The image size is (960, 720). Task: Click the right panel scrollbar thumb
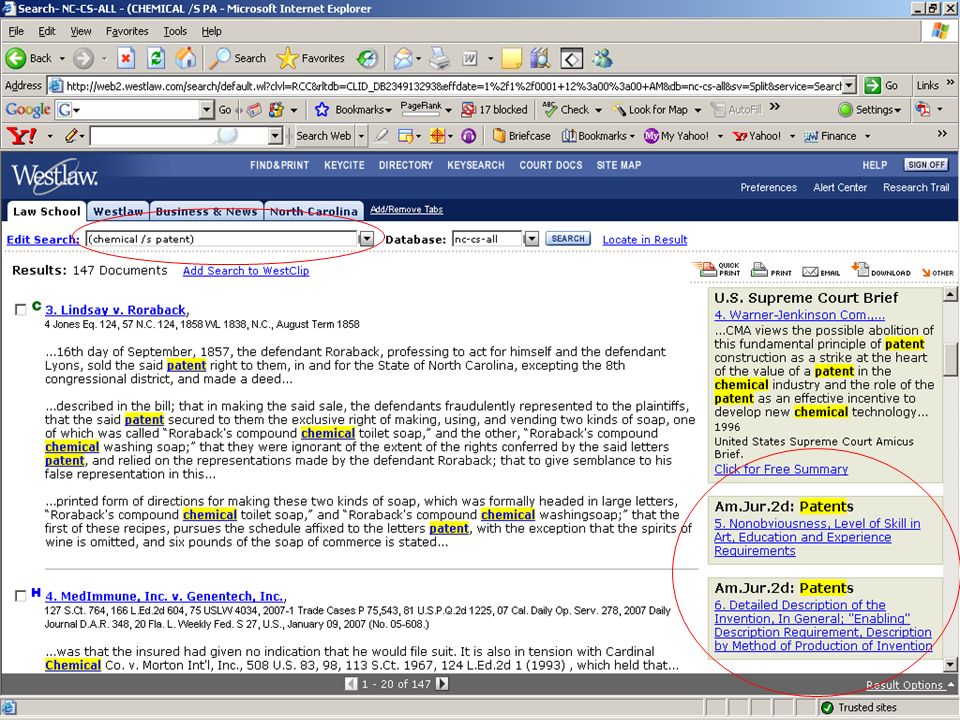point(950,358)
